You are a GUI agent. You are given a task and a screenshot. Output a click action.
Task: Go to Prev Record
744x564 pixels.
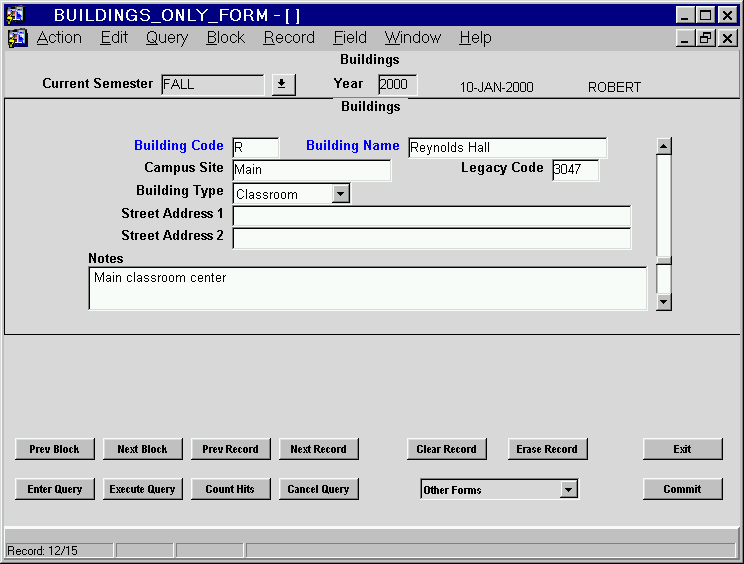click(231, 449)
